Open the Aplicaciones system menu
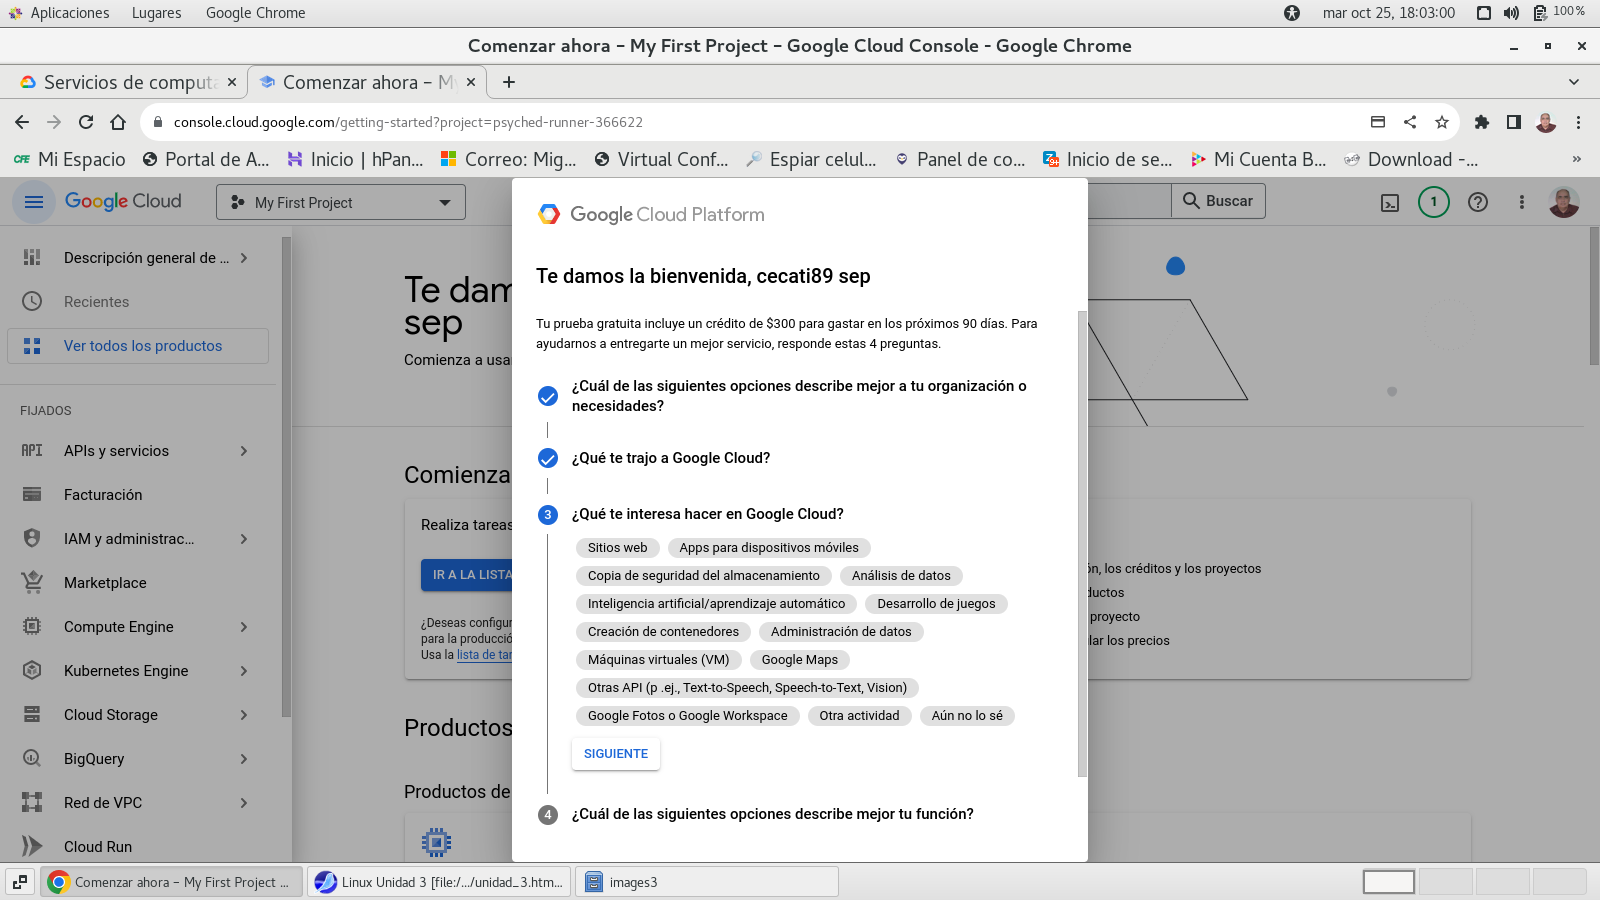This screenshot has height=900, width=1600. pyautogui.click(x=69, y=13)
